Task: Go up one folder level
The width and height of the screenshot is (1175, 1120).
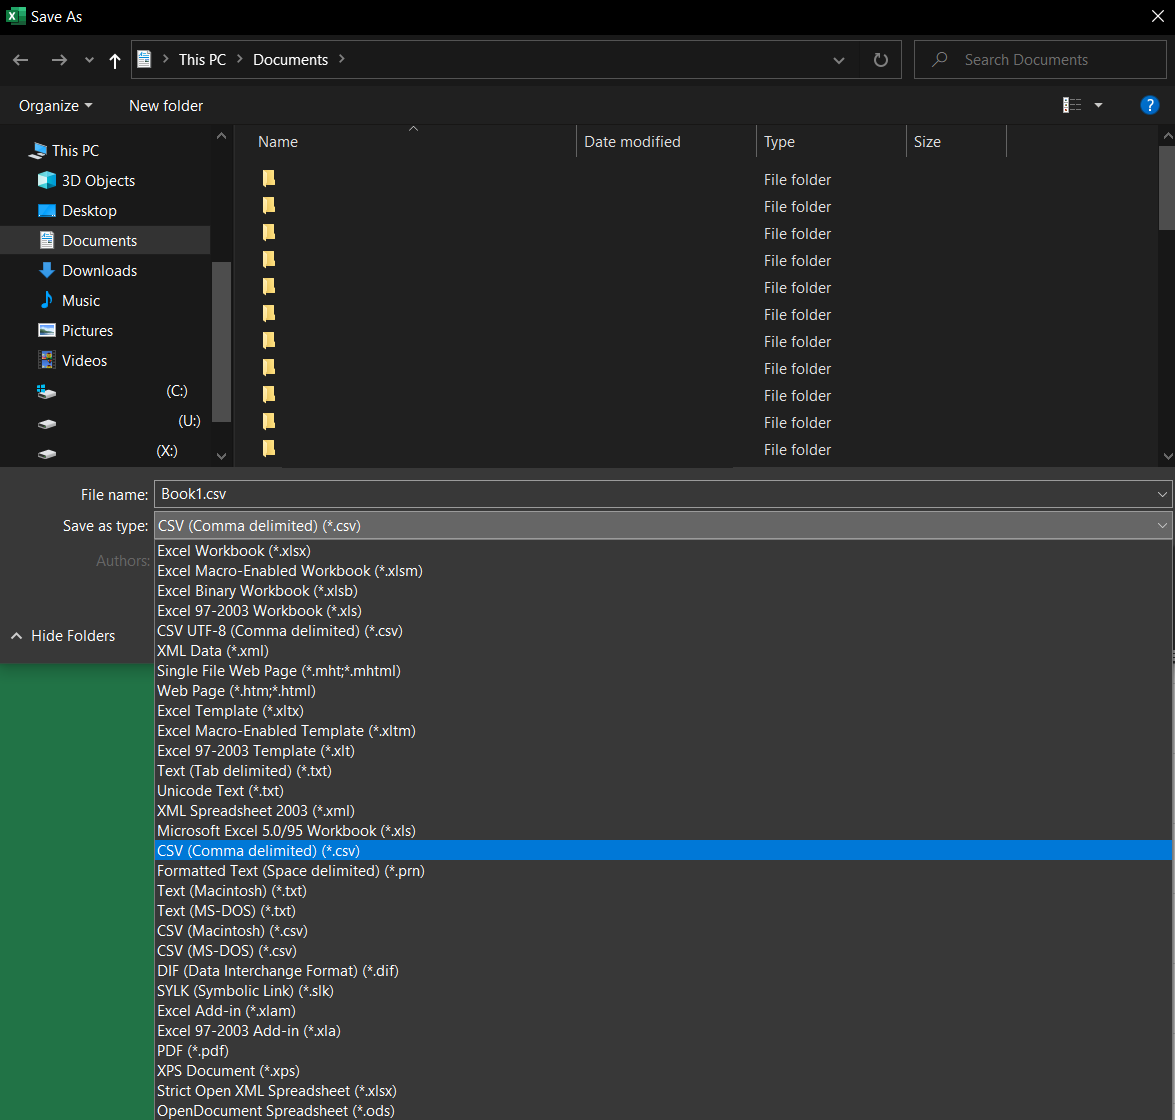Action: click(x=115, y=60)
